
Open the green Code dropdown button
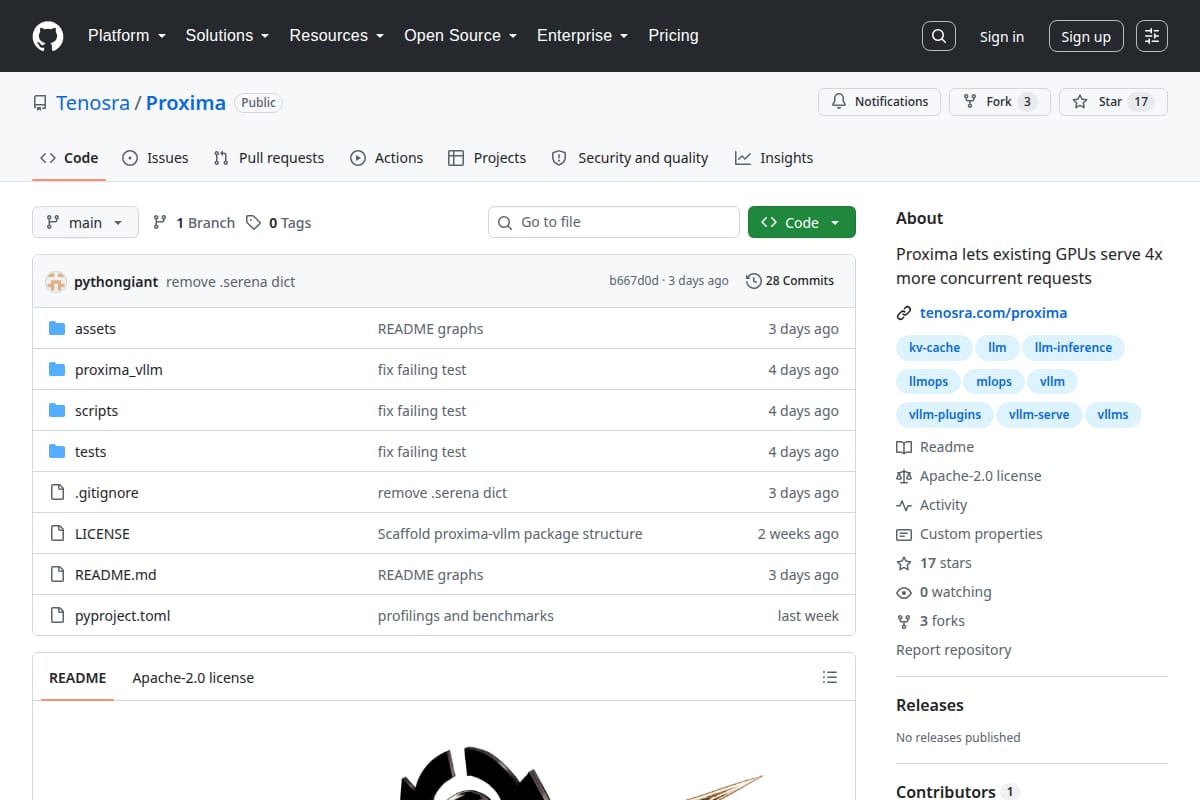802,223
